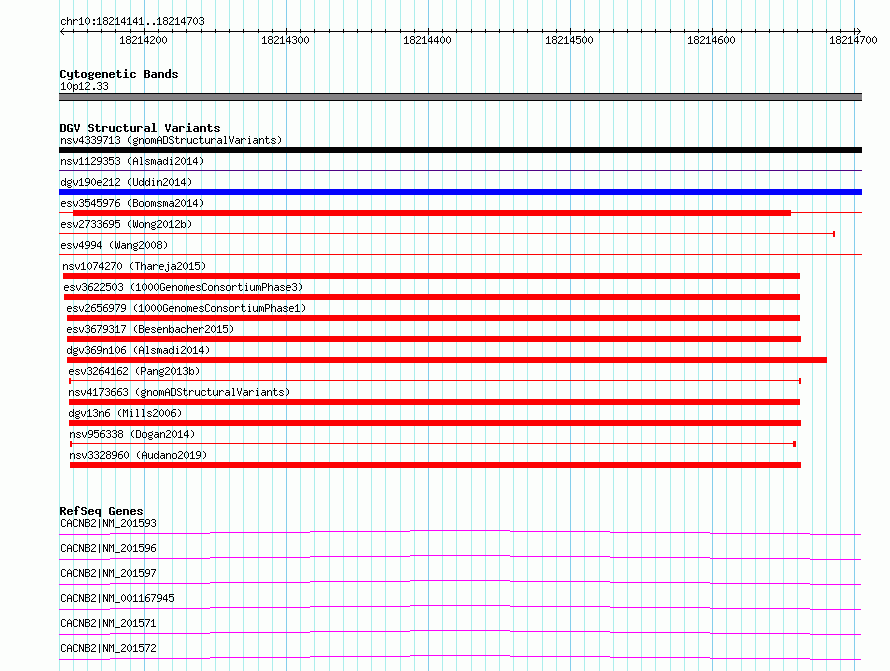The image size is (890, 671).
Task: Click the magenta NM_201596 transcript line
Action: tap(460, 557)
